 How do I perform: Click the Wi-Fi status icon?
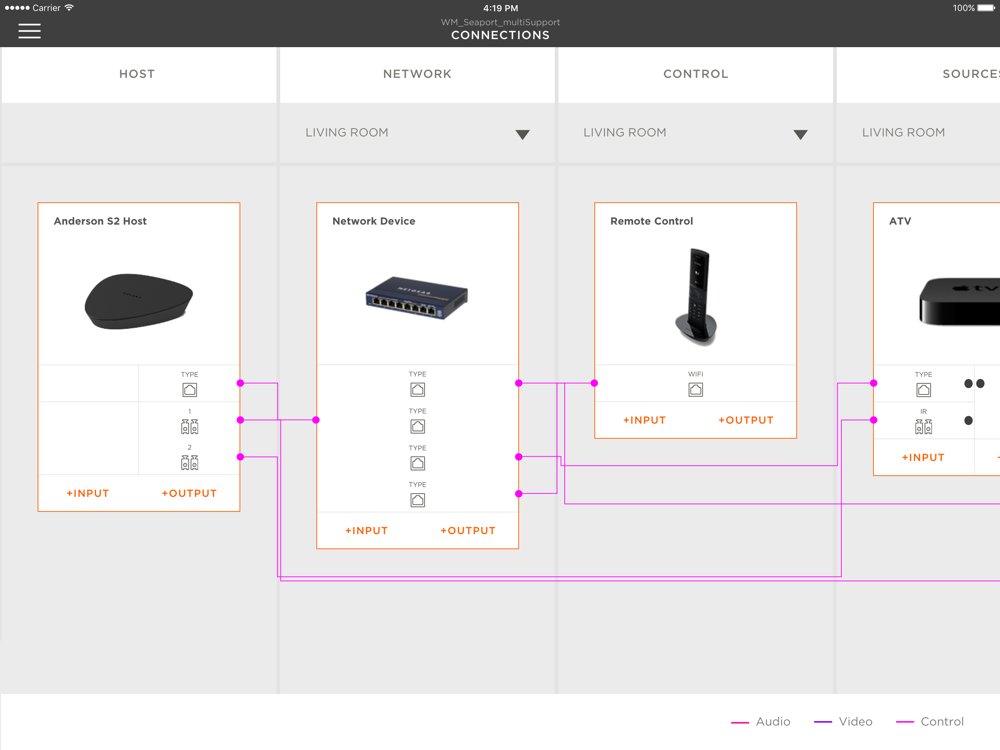coord(69,8)
